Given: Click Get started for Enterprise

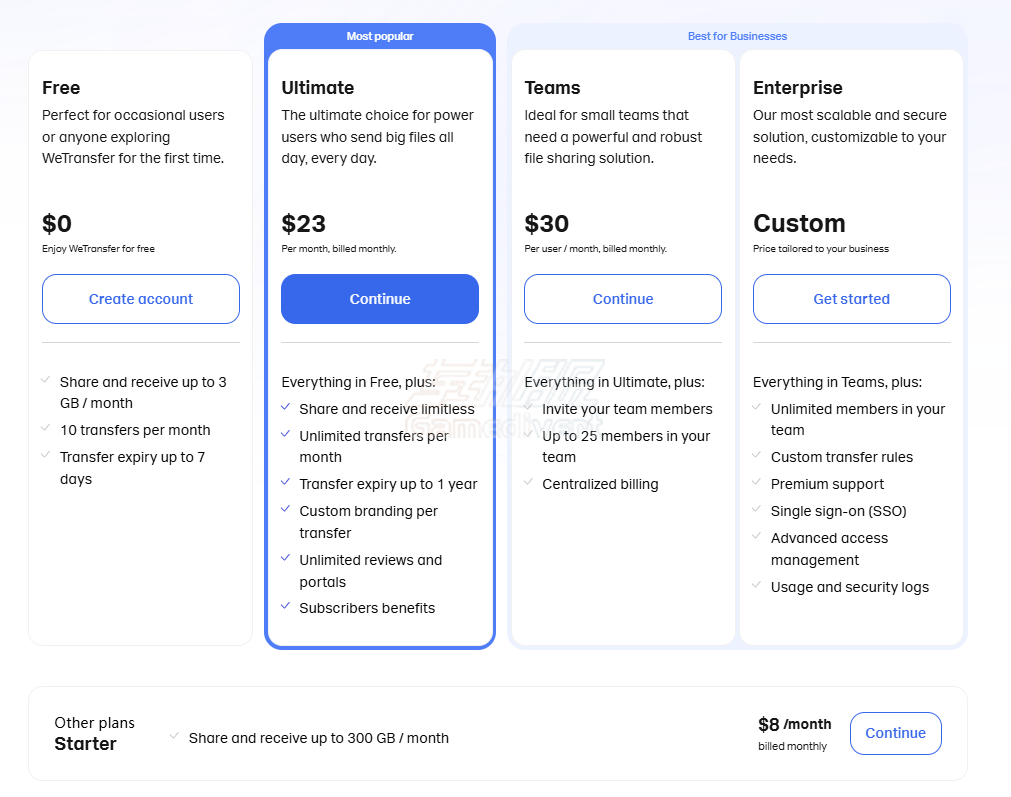Looking at the screenshot, I should tap(852, 299).
